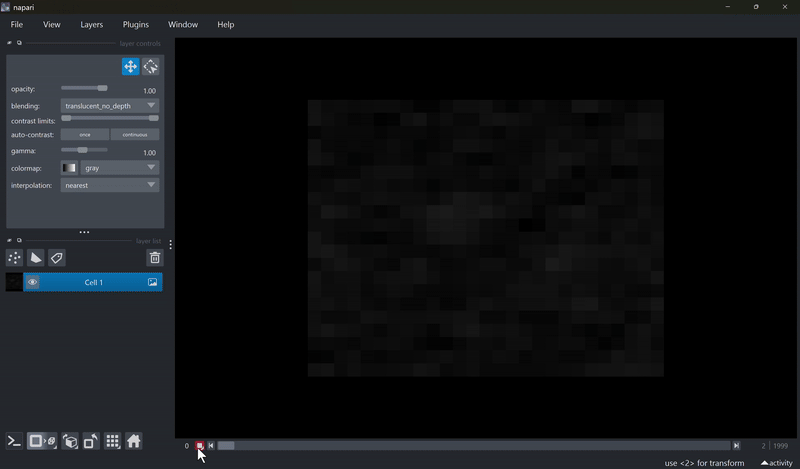800x469 pixels.
Task: Open the IPython console
Action: [x=14, y=441]
